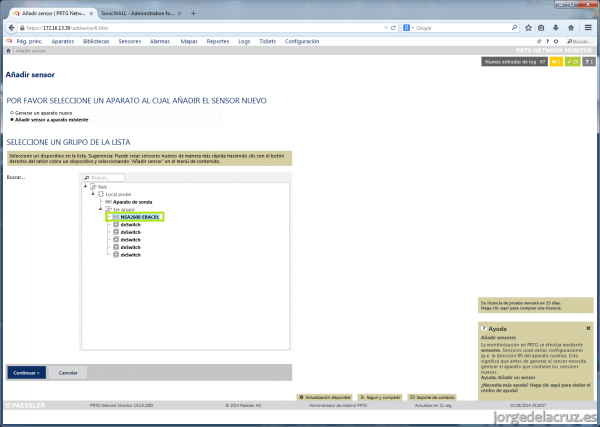Viewport: 600px width, 427px height.
Task: Open the bookmarks list clipboard icon
Action: point(541,28)
